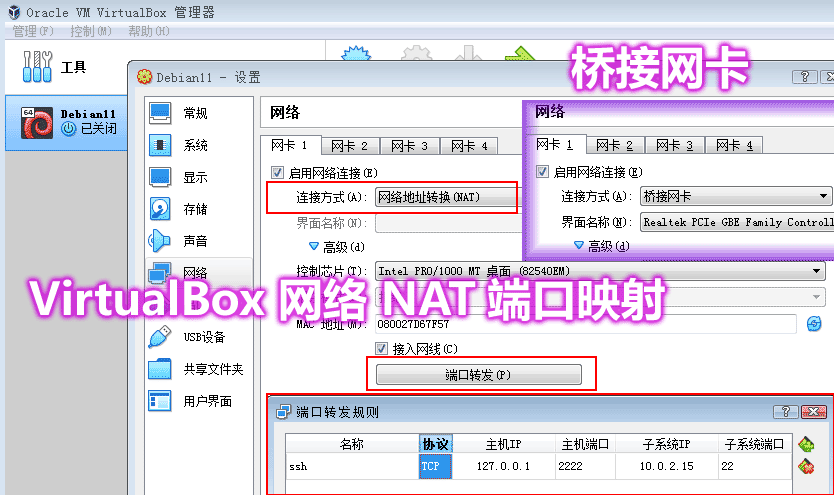Open the disabled dropdown arrow below 控制芯片
Screen dimensions: 834x495
click(816, 297)
